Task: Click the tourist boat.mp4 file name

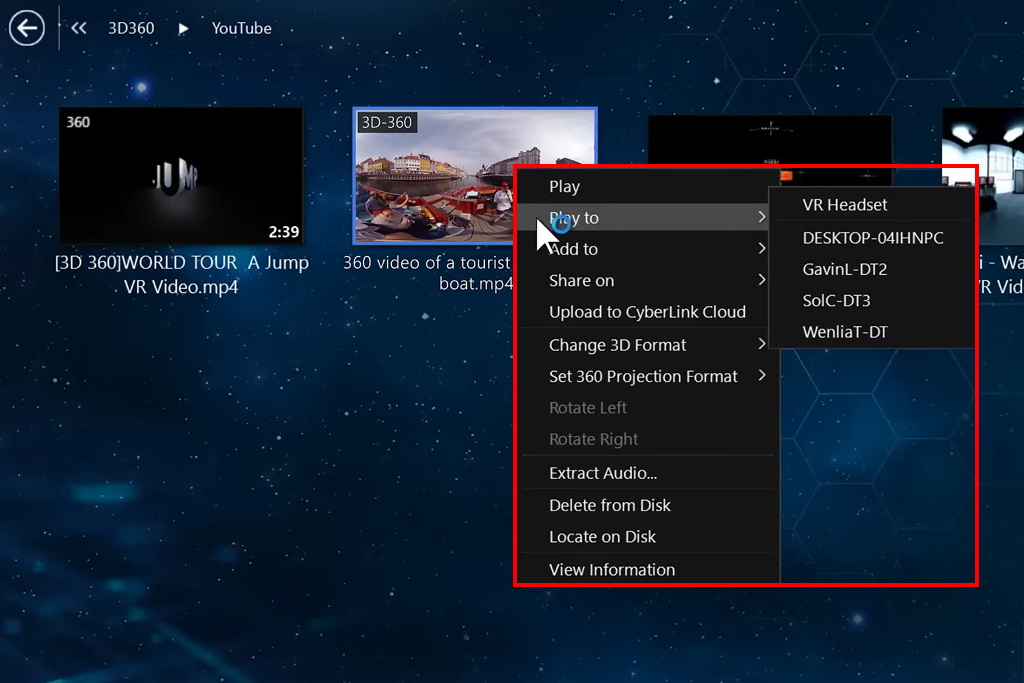Action: (x=428, y=273)
